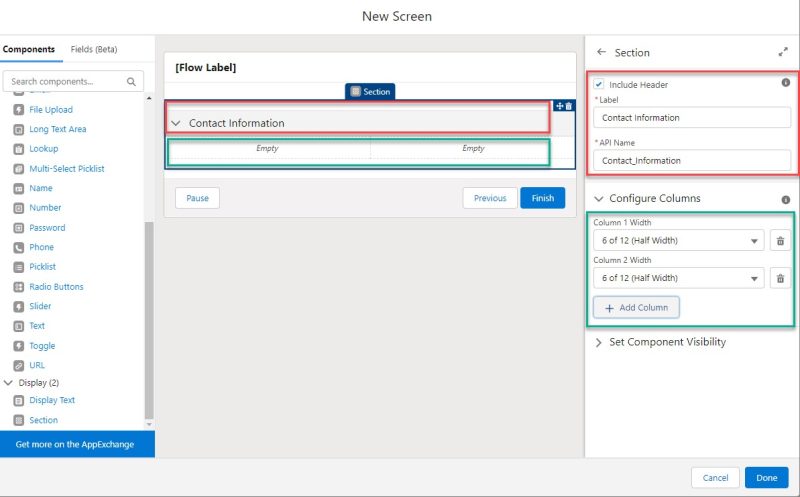Click the back arrow beside Section title
Screen dimensions: 800x497
click(x=601, y=53)
